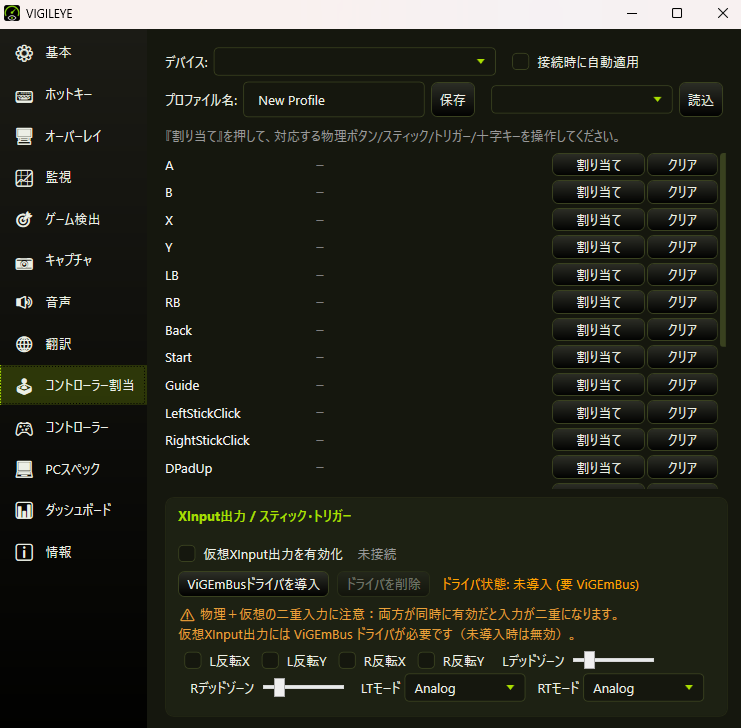The image size is (741, 728).
Task: Click 割り当て for the RightStickClick row
Action: 598,440
